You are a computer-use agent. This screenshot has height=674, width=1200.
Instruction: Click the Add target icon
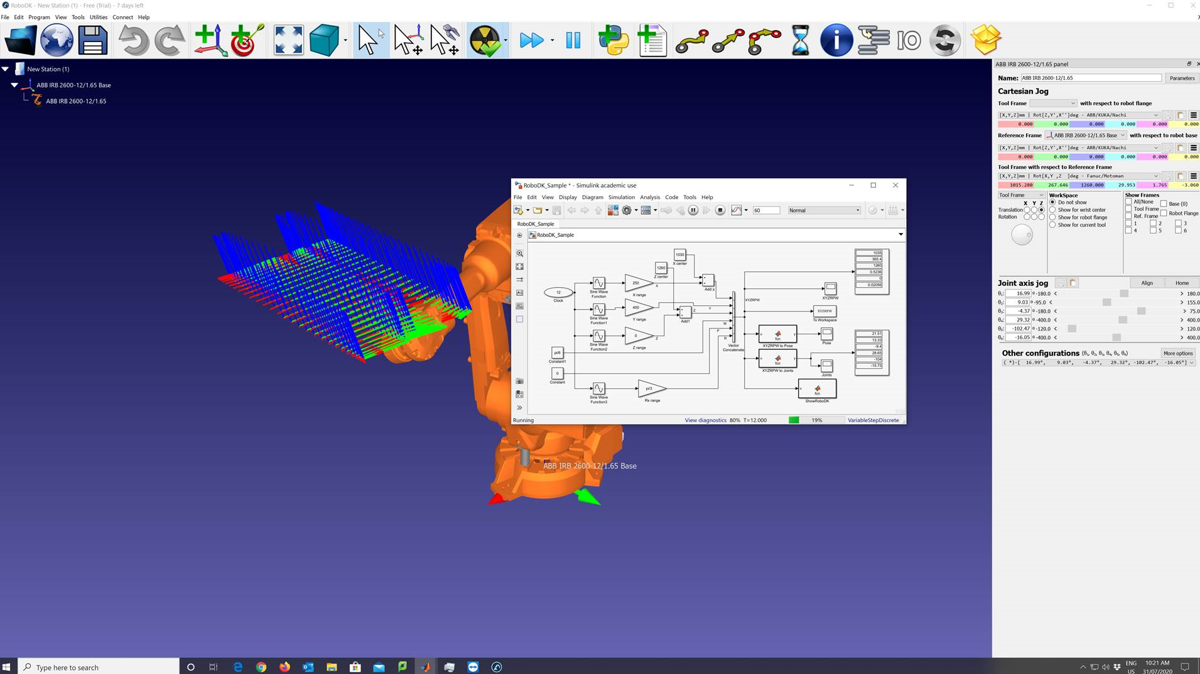pos(247,41)
